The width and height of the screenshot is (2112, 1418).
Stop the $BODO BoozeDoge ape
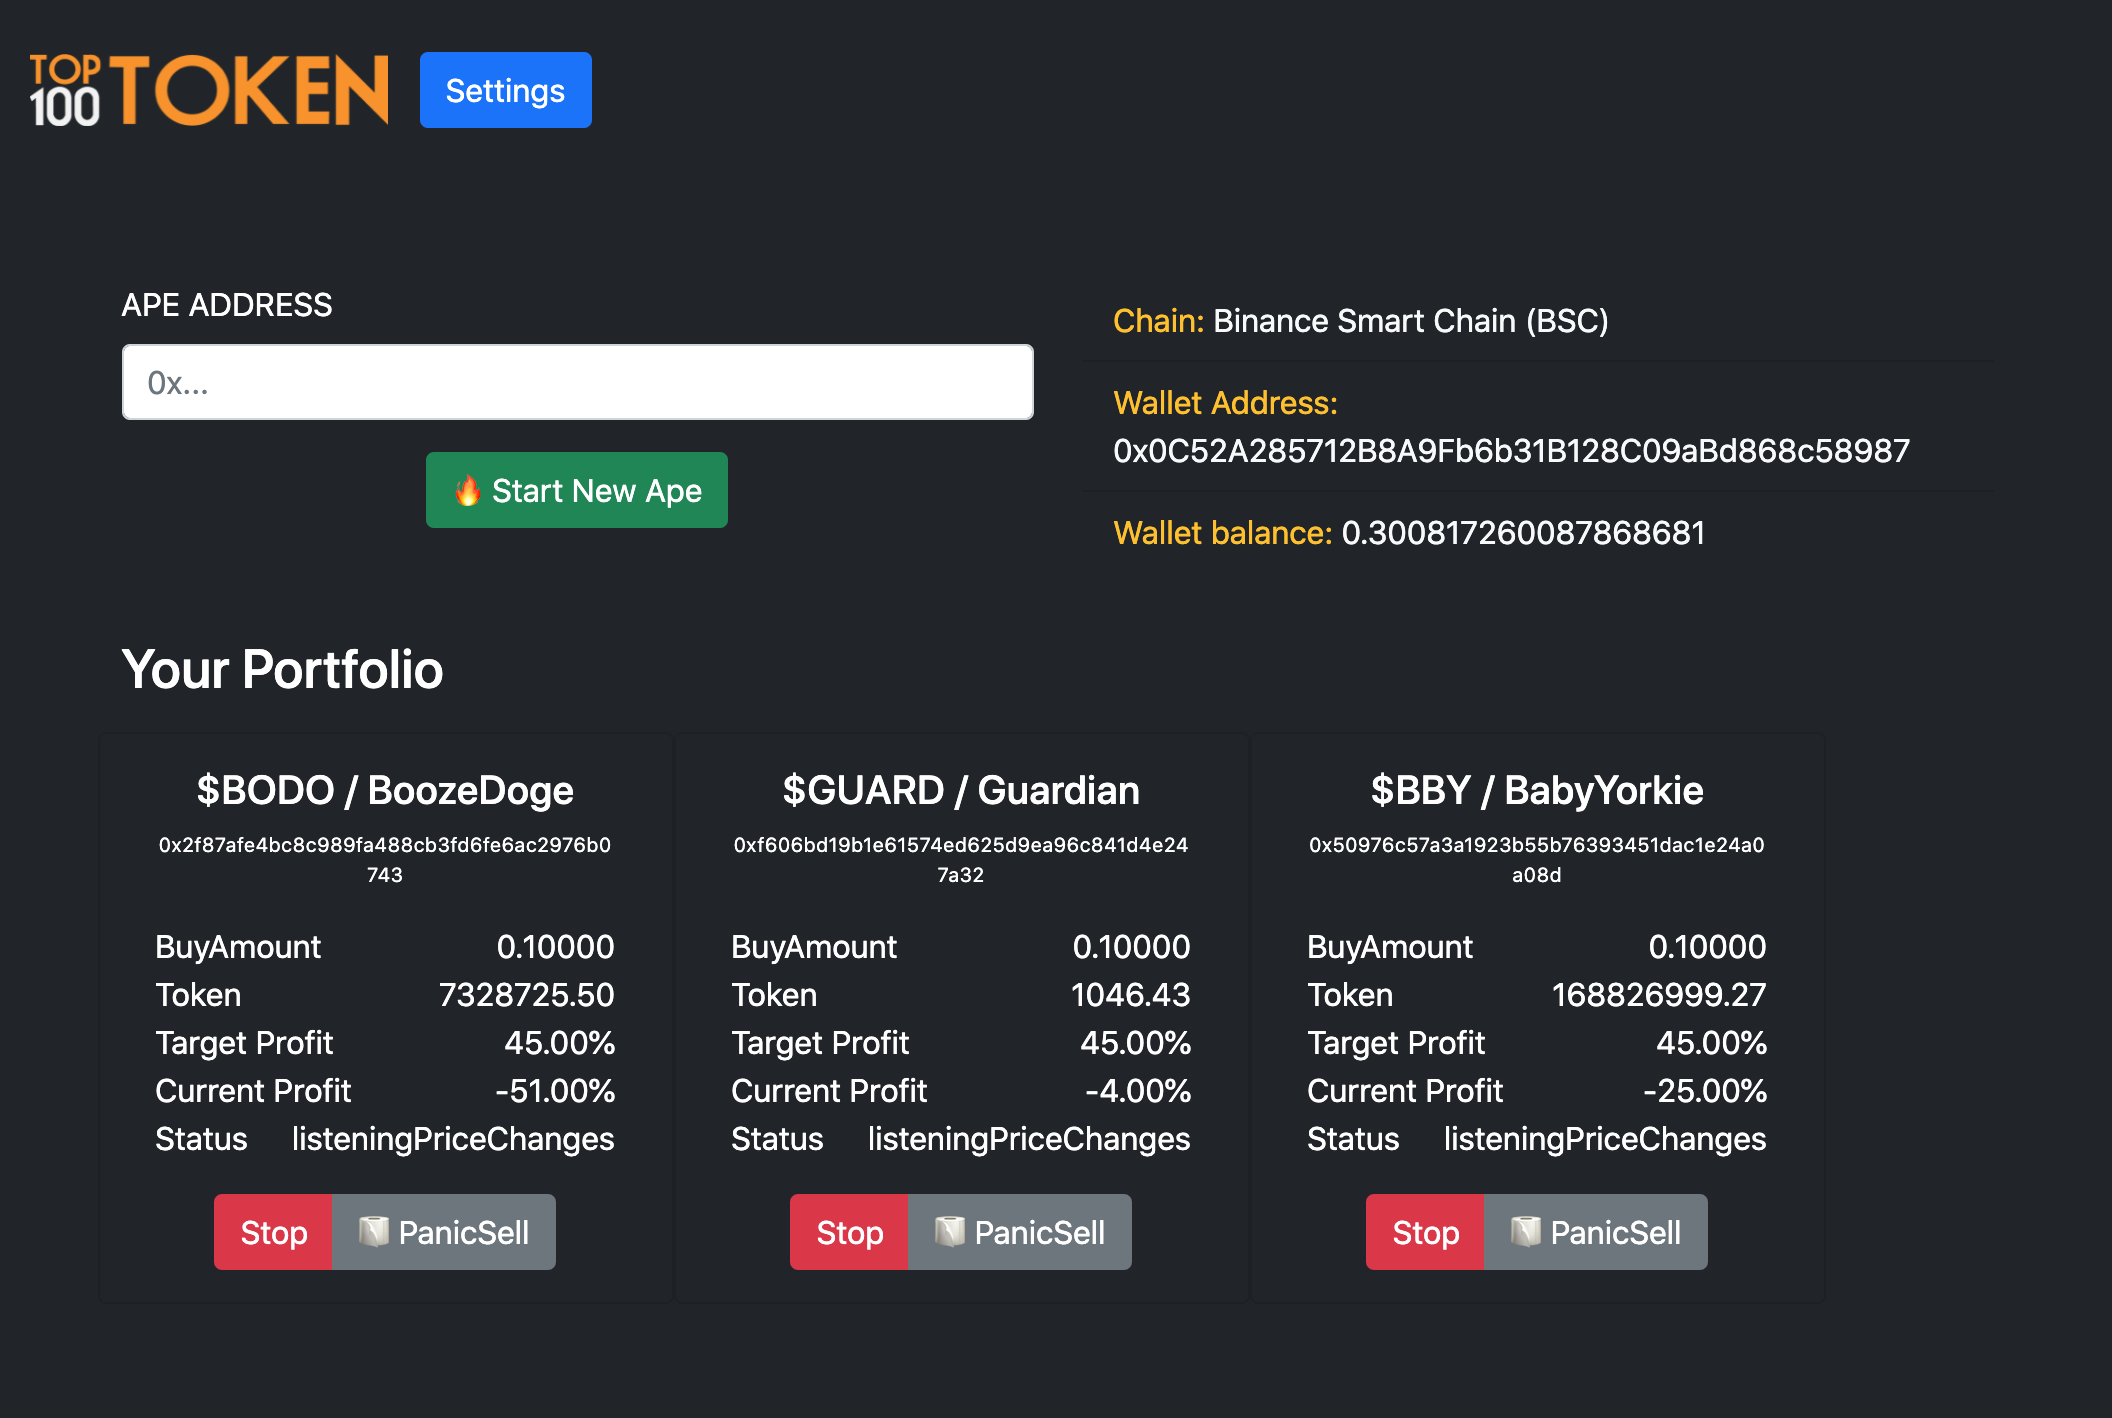click(273, 1232)
